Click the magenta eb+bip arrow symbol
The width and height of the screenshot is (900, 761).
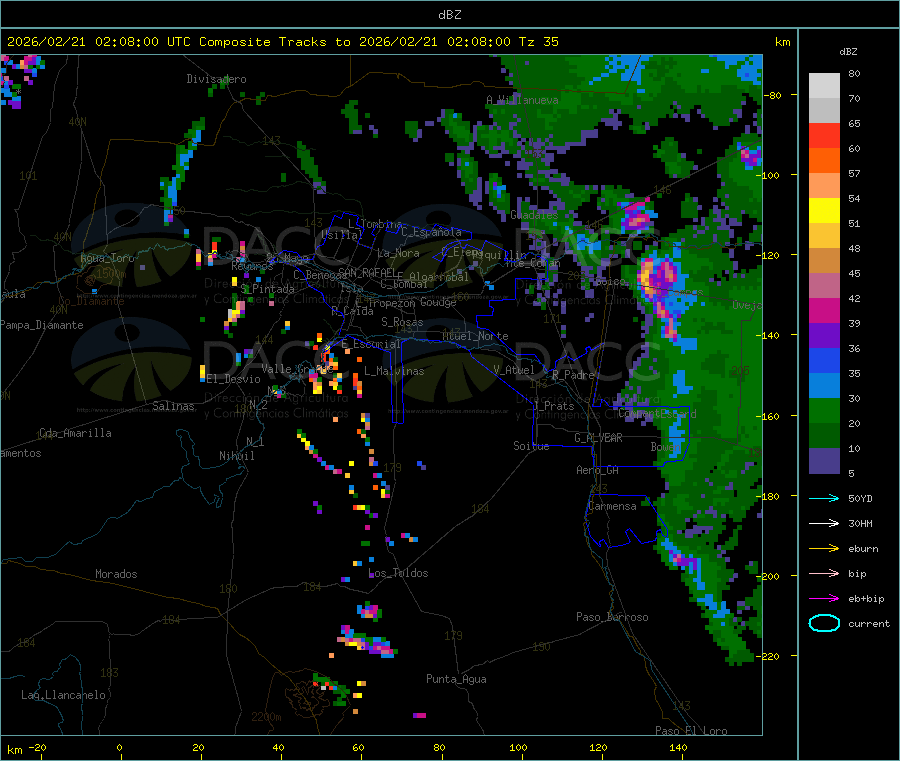click(x=824, y=598)
